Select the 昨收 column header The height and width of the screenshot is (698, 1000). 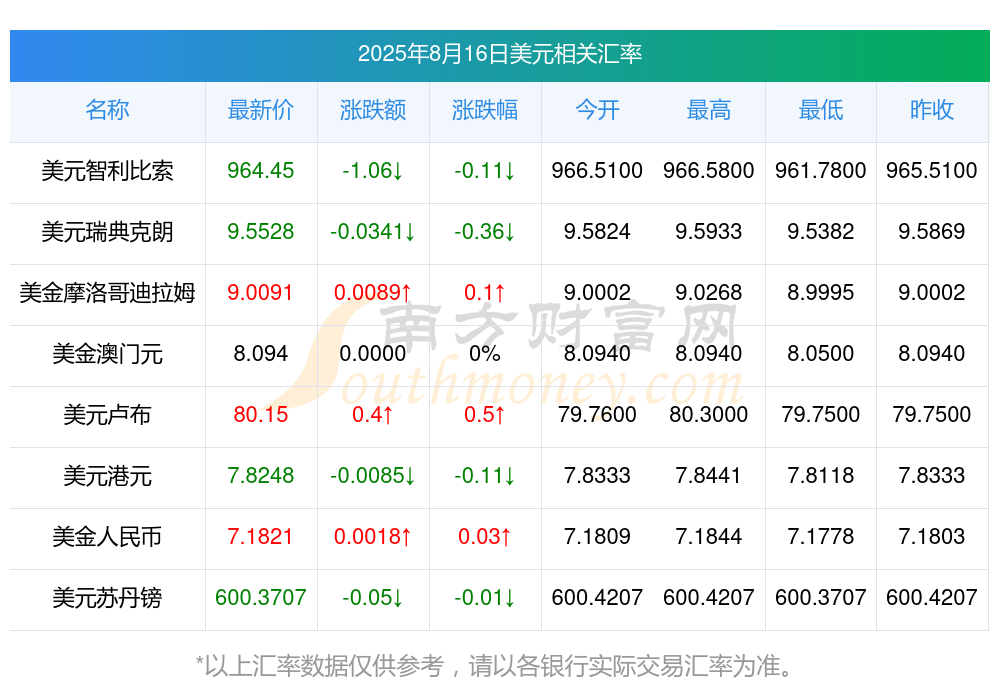tap(932, 110)
